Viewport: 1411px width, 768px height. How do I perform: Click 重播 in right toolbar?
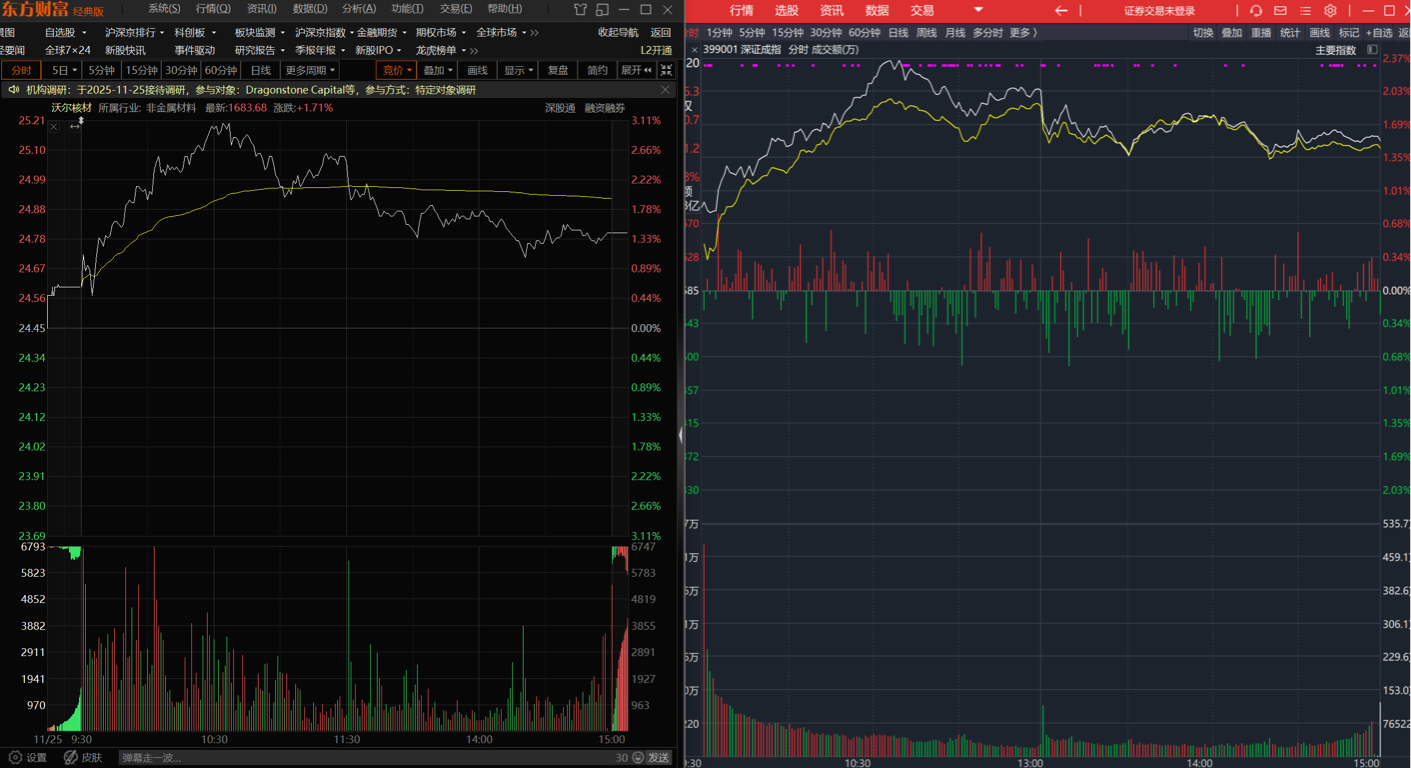(x=1261, y=33)
